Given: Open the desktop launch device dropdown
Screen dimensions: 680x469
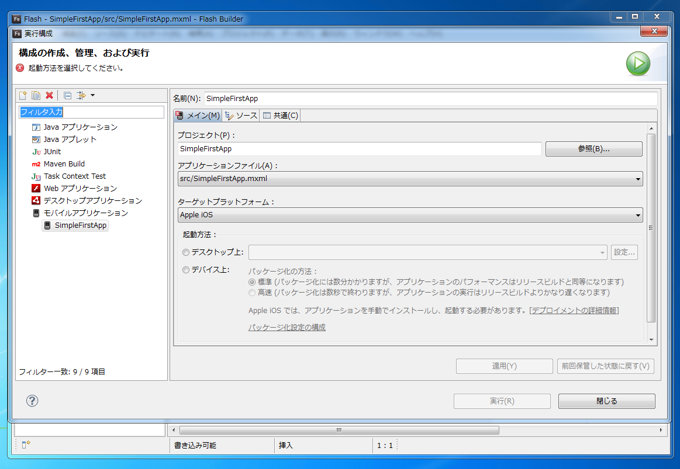Looking at the screenshot, I should [x=428, y=252].
